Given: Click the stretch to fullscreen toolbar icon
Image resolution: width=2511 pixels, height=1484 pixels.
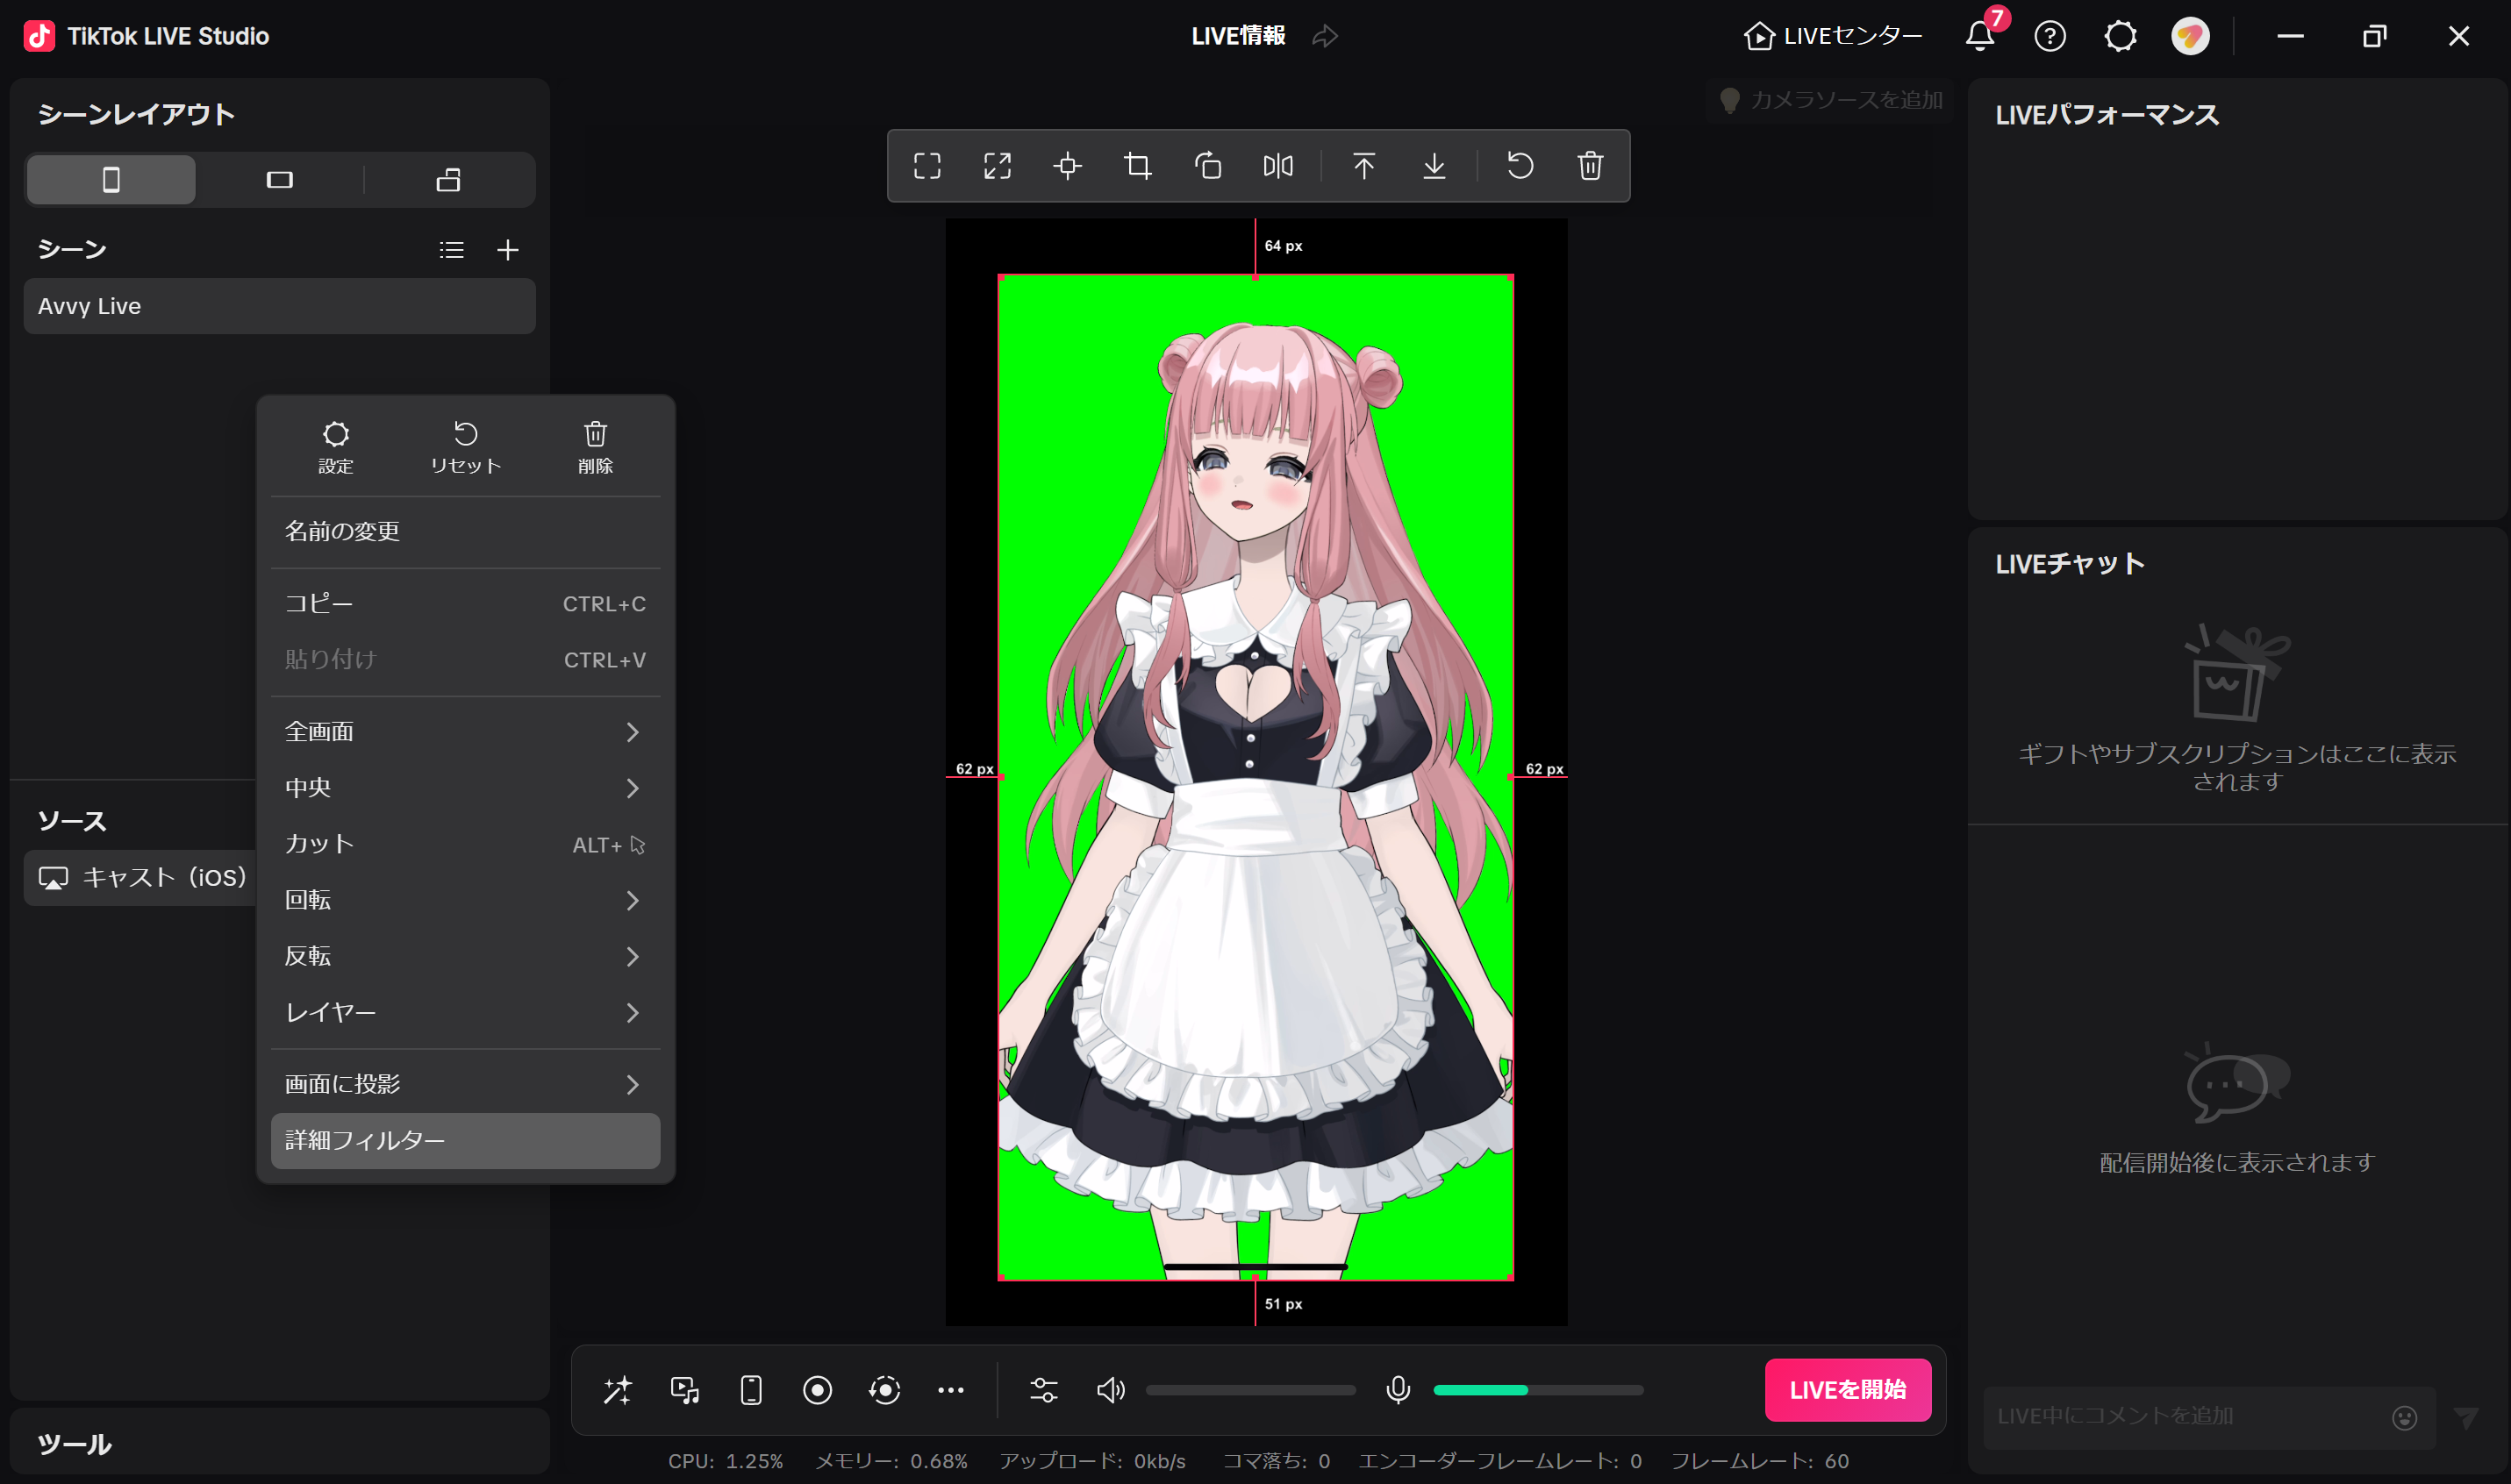Looking at the screenshot, I should (x=997, y=166).
